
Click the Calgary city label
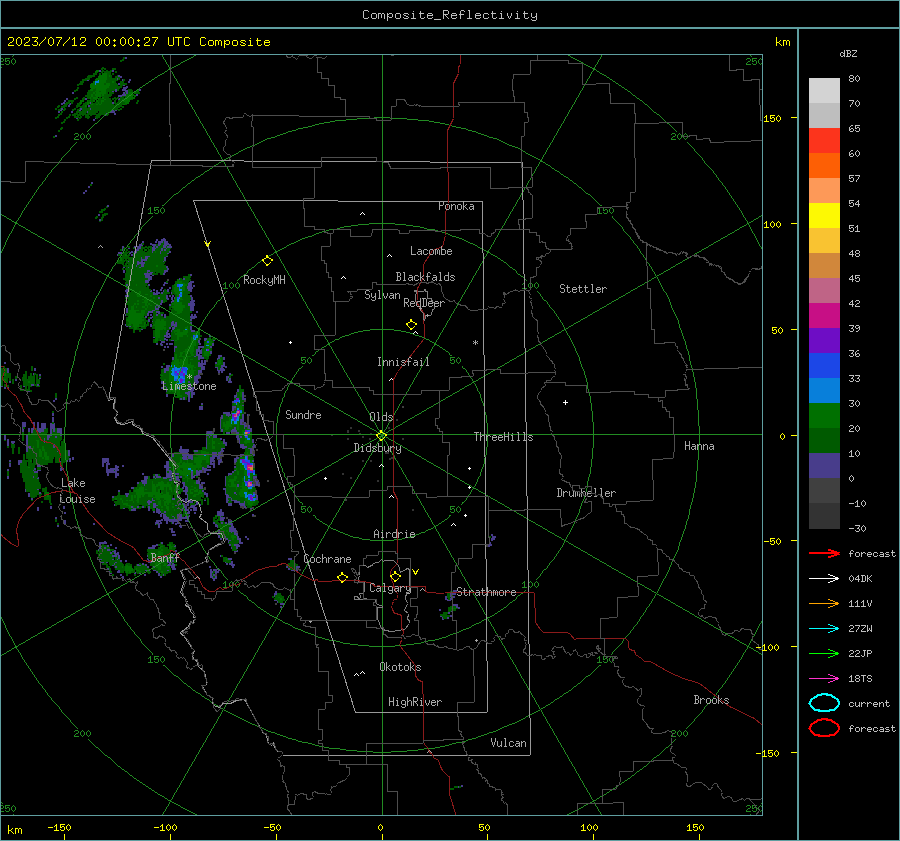pos(390,588)
